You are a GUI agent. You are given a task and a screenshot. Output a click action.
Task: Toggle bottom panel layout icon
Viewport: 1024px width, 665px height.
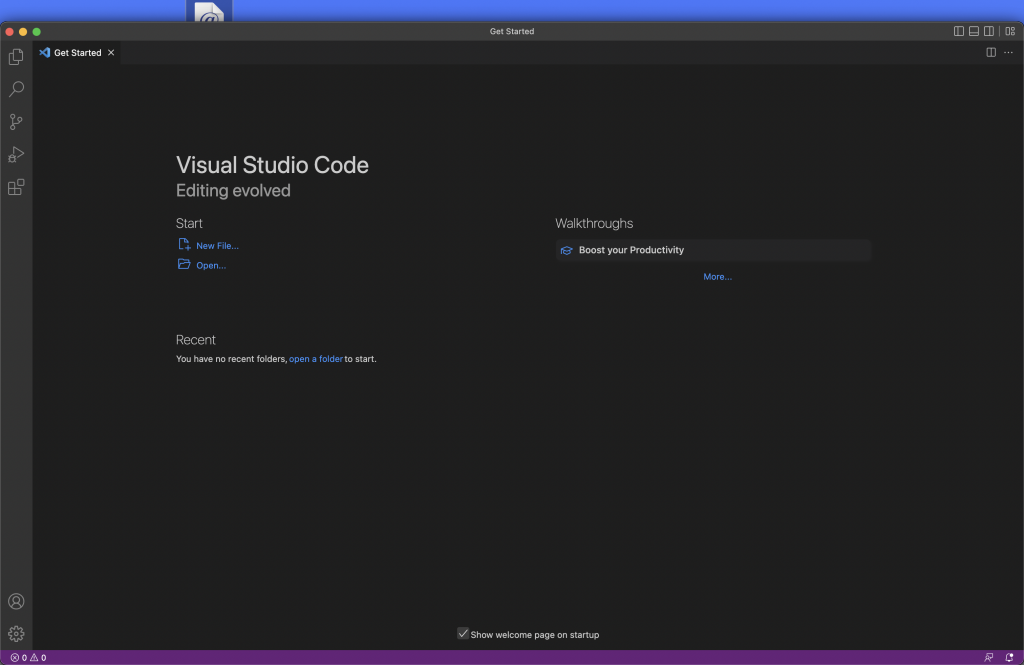click(974, 31)
